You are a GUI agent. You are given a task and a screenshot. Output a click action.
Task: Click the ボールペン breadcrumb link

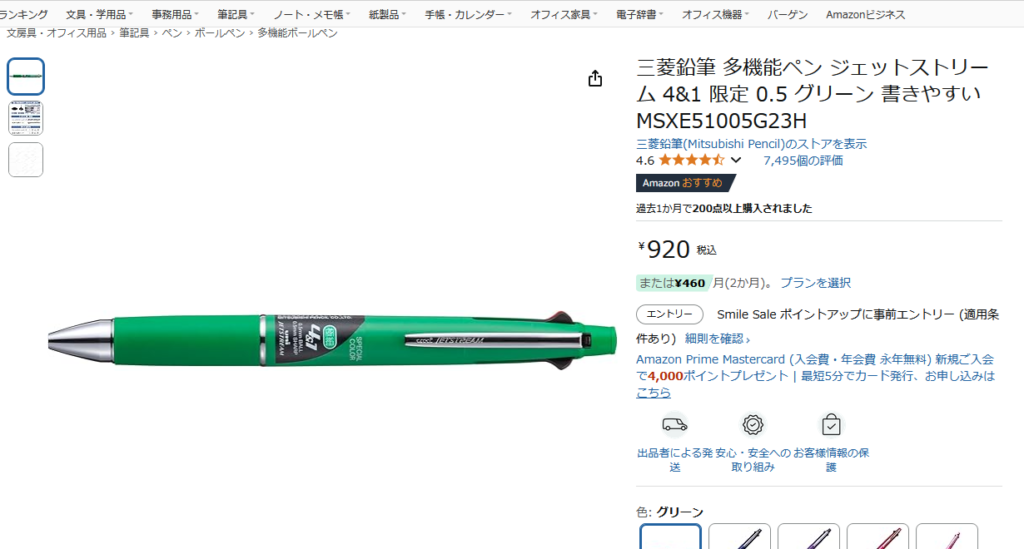[x=219, y=33]
